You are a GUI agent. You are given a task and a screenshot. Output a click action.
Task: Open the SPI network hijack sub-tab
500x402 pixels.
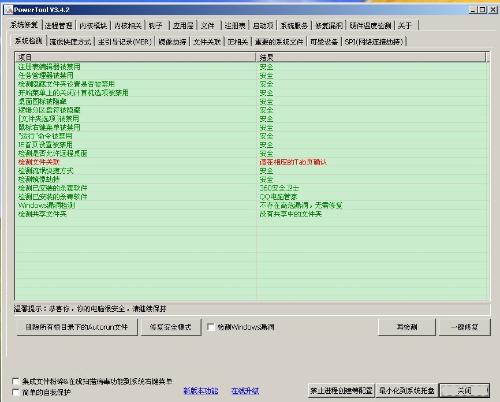click(374, 42)
